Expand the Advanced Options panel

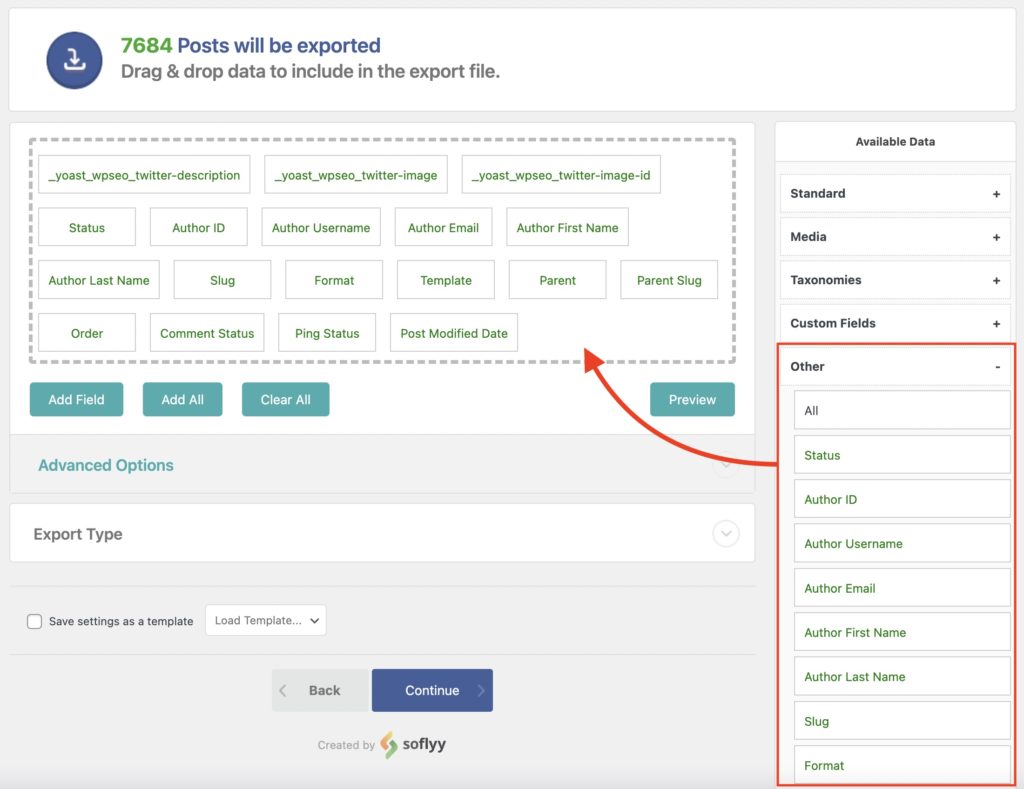[x=105, y=465]
